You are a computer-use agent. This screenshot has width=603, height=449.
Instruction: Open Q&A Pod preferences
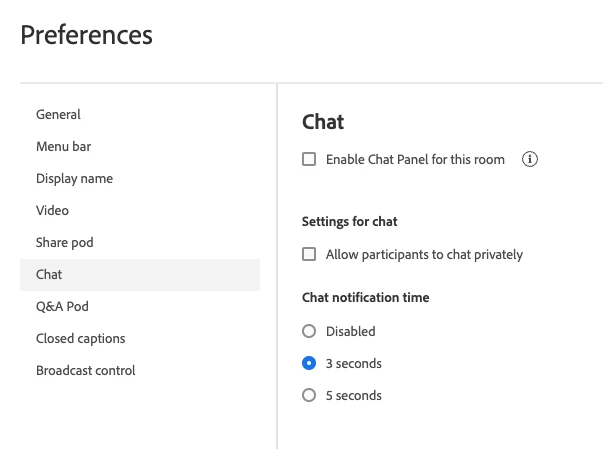[62, 307]
